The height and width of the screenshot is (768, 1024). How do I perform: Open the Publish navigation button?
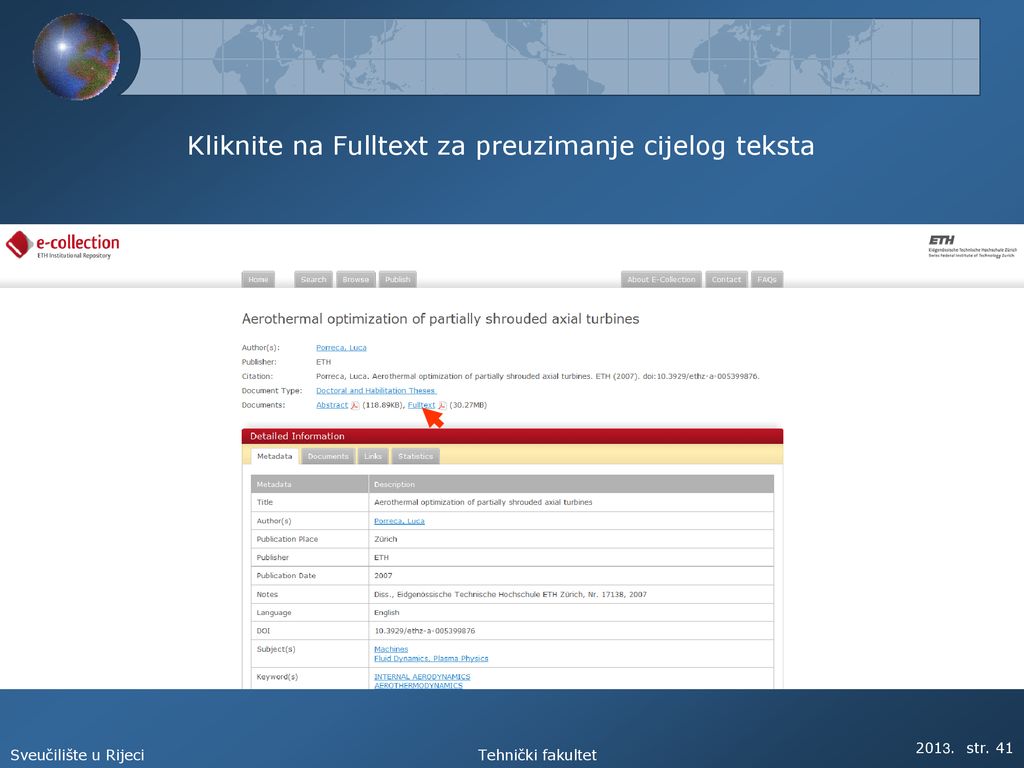point(398,280)
